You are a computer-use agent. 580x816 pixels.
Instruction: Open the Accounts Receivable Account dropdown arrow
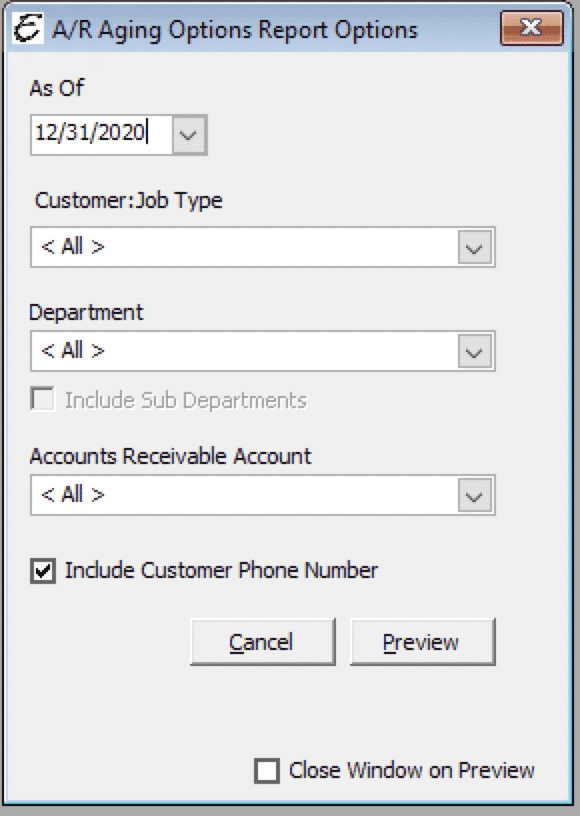coord(475,495)
